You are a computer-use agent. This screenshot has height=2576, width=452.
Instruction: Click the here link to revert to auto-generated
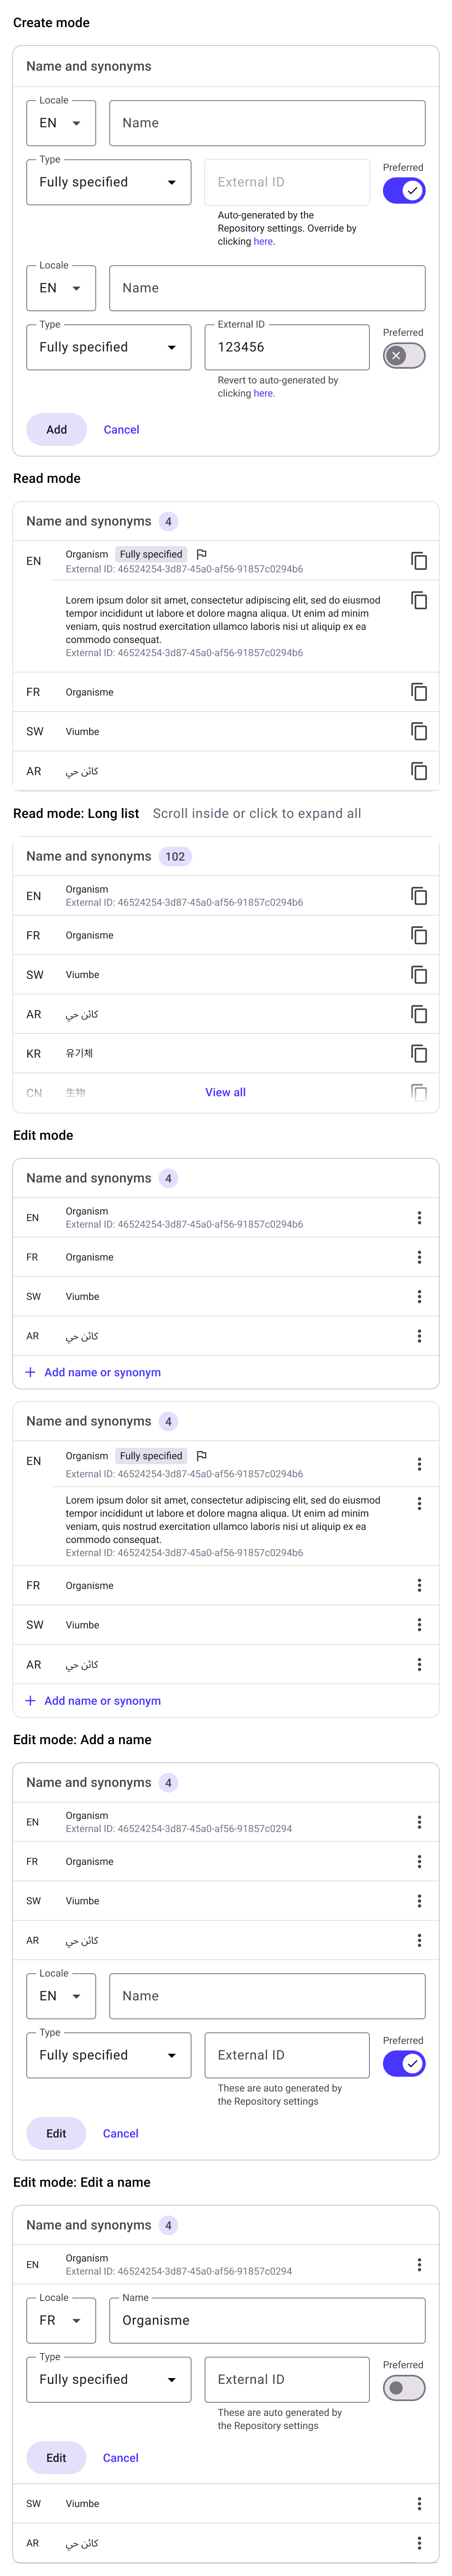(263, 393)
